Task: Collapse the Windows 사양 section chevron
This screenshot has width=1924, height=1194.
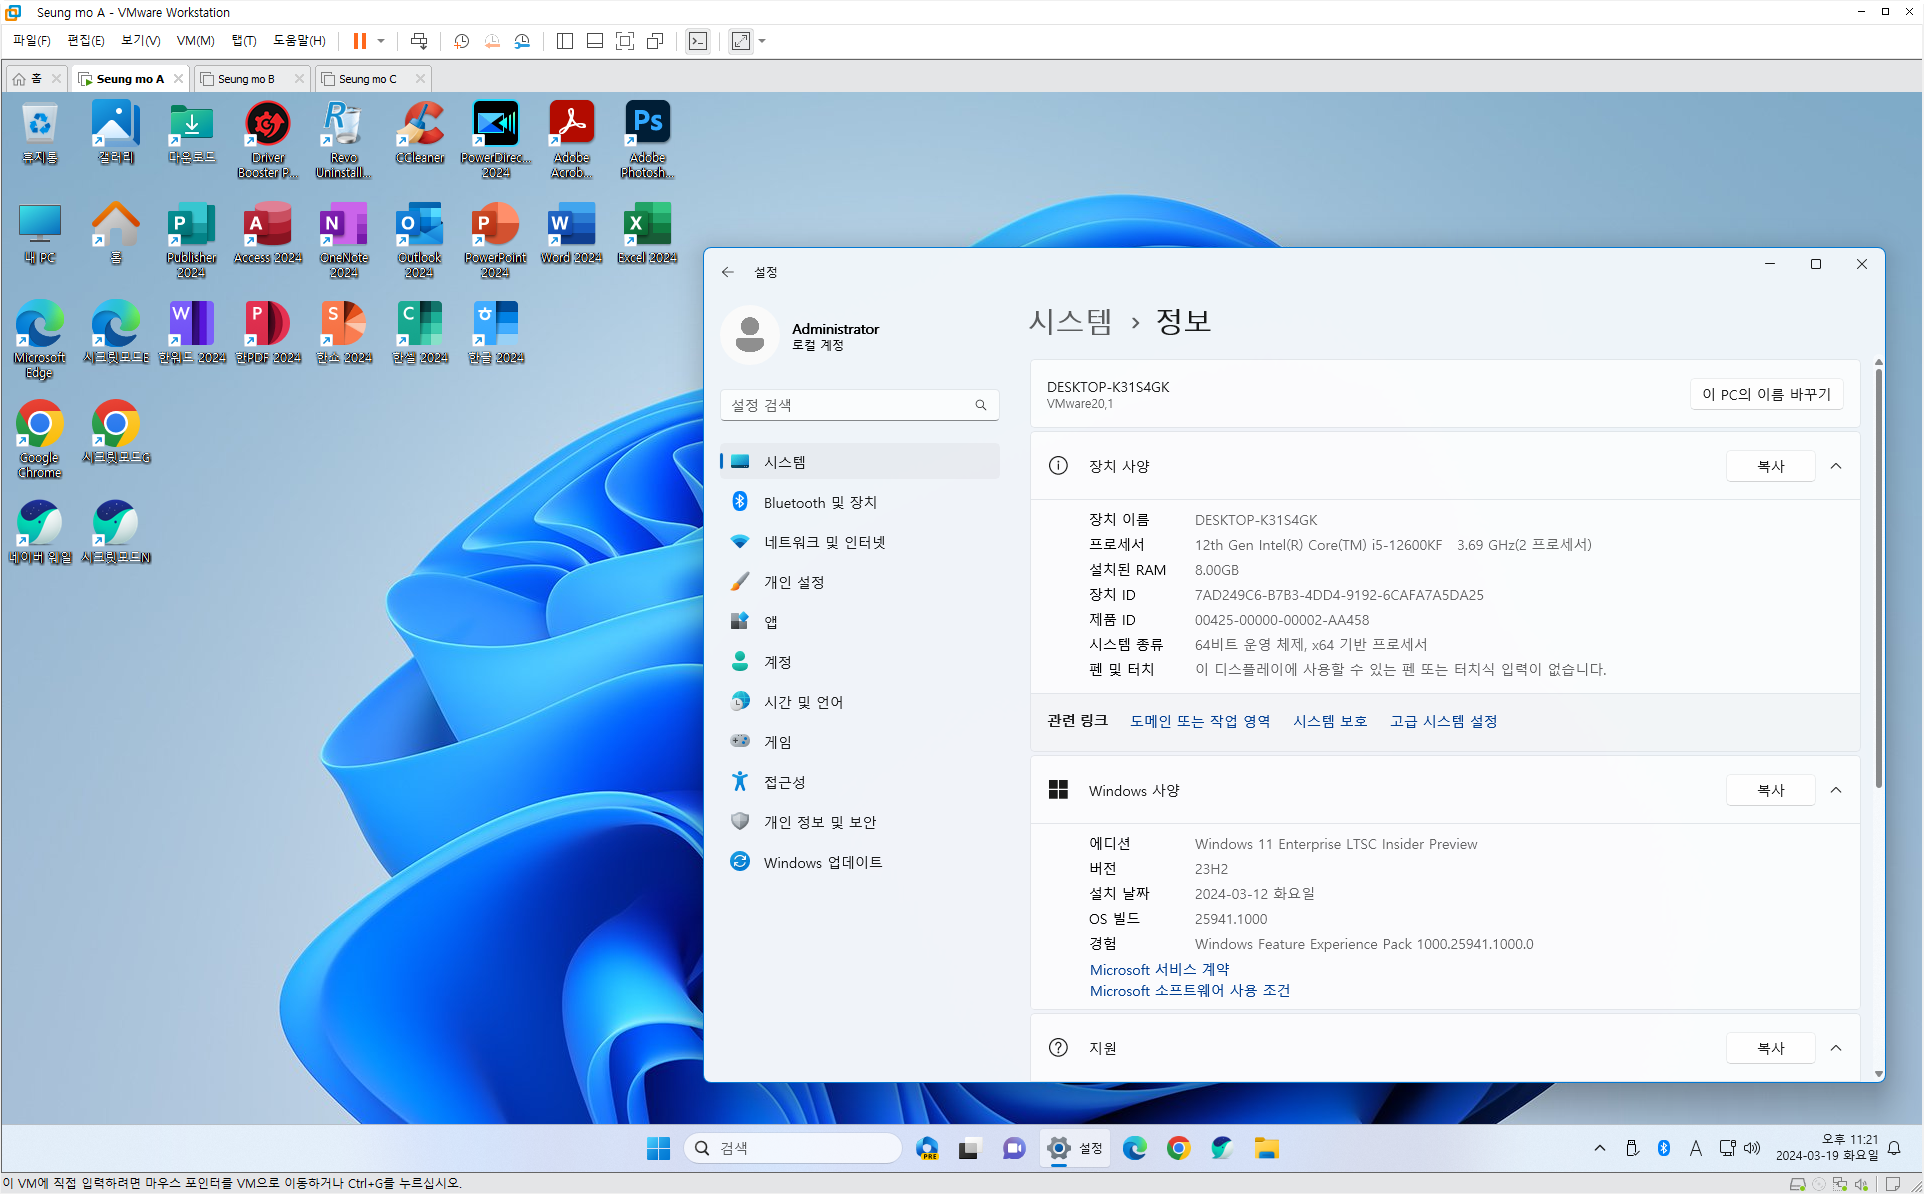Action: pos(1836,790)
